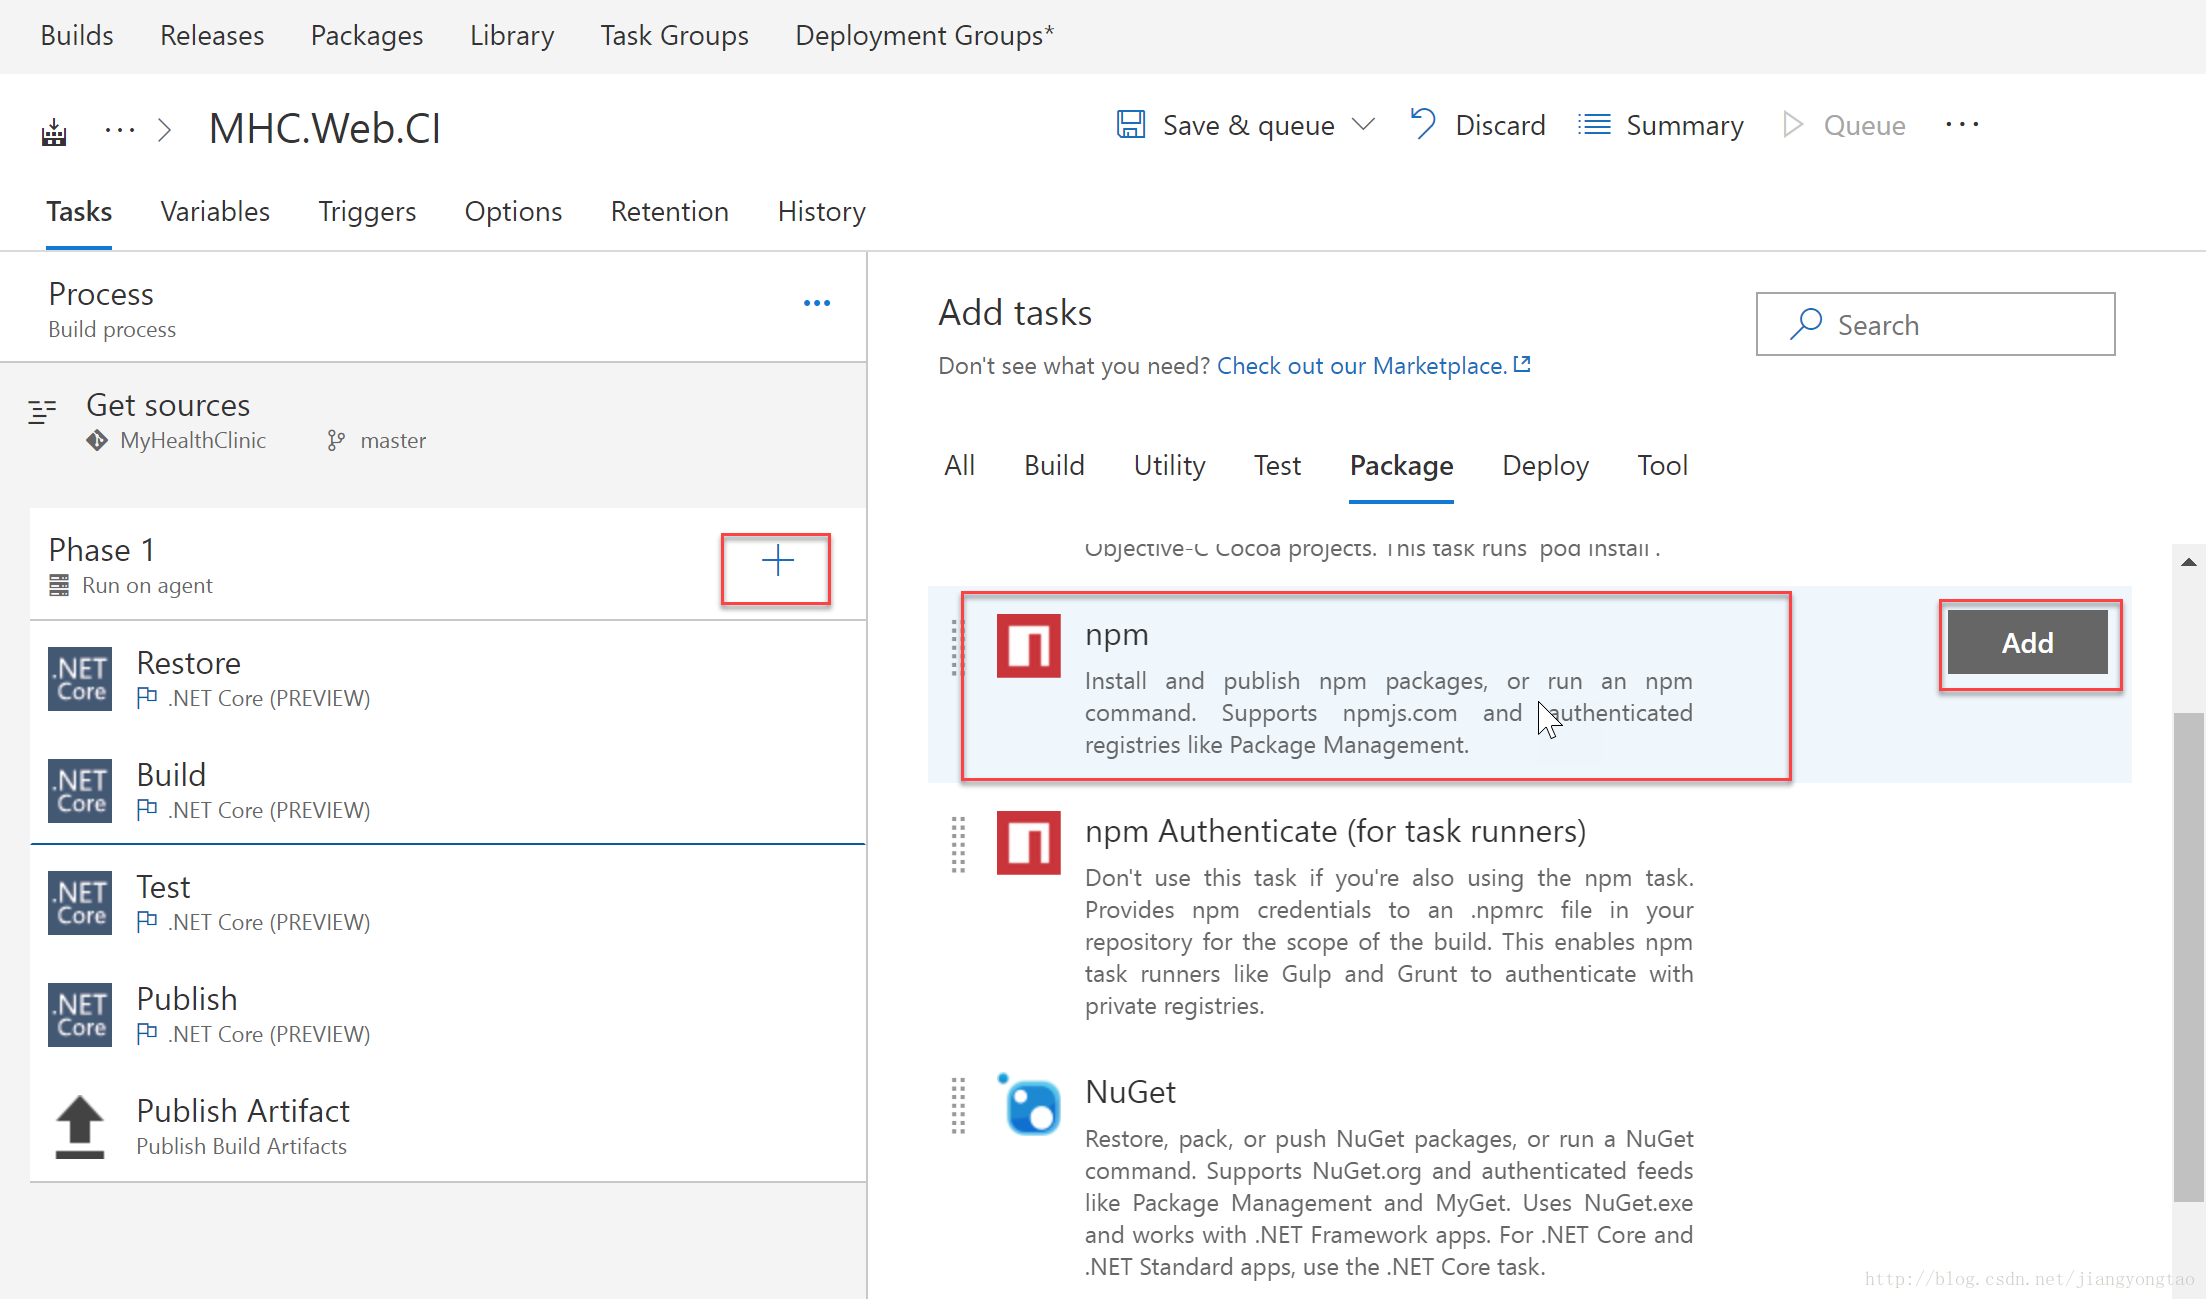Image resolution: width=2206 pixels, height=1299 pixels.
Task: Click the Summary button label
Action: 1684,125
